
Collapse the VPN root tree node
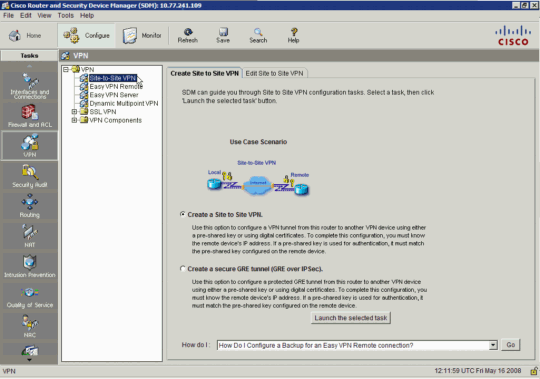(66, 70)
